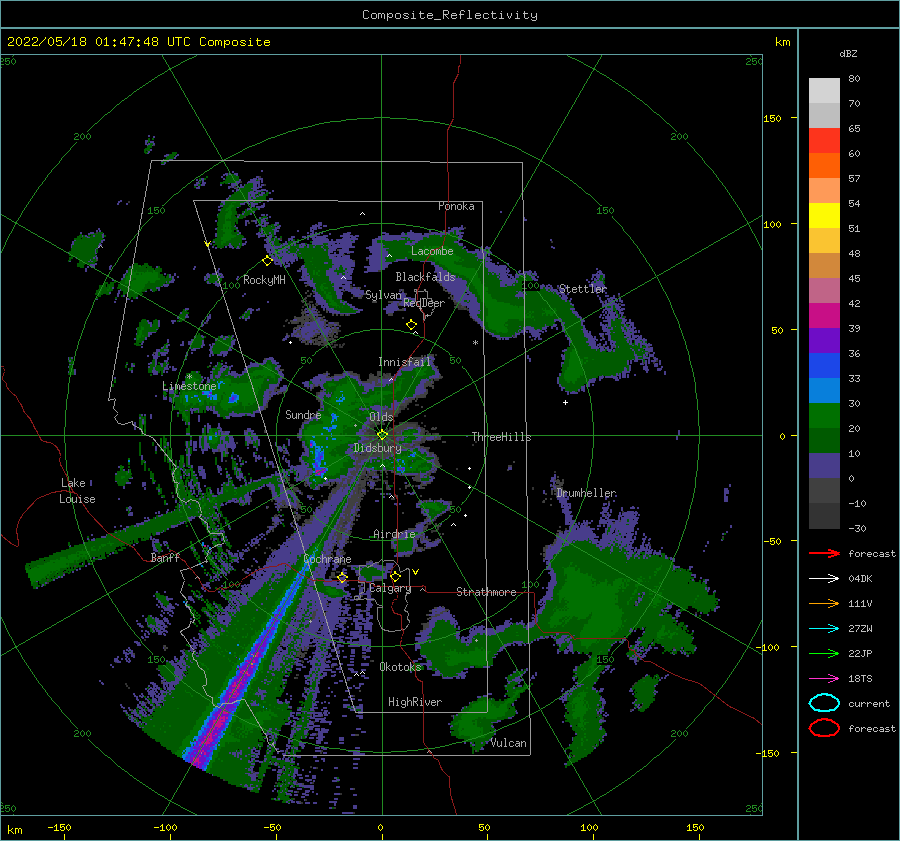Click the Airdrie label
Screen dimensions: 900x841
394,534
